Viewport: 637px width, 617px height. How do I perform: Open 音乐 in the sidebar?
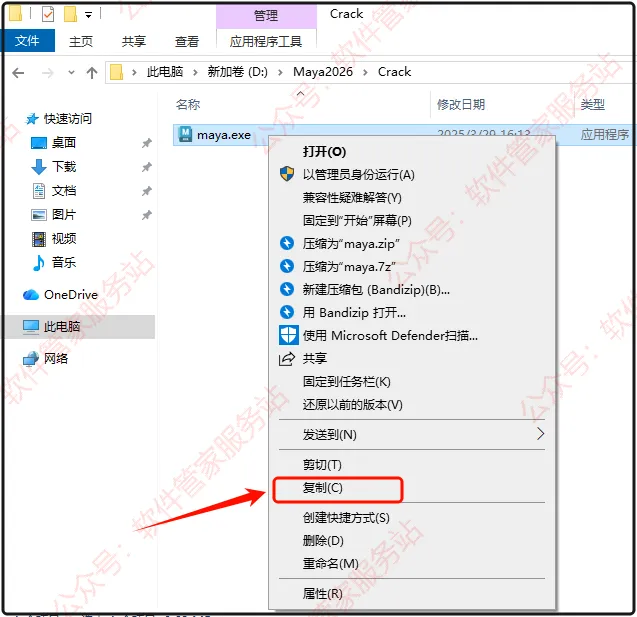pos(63,262)
